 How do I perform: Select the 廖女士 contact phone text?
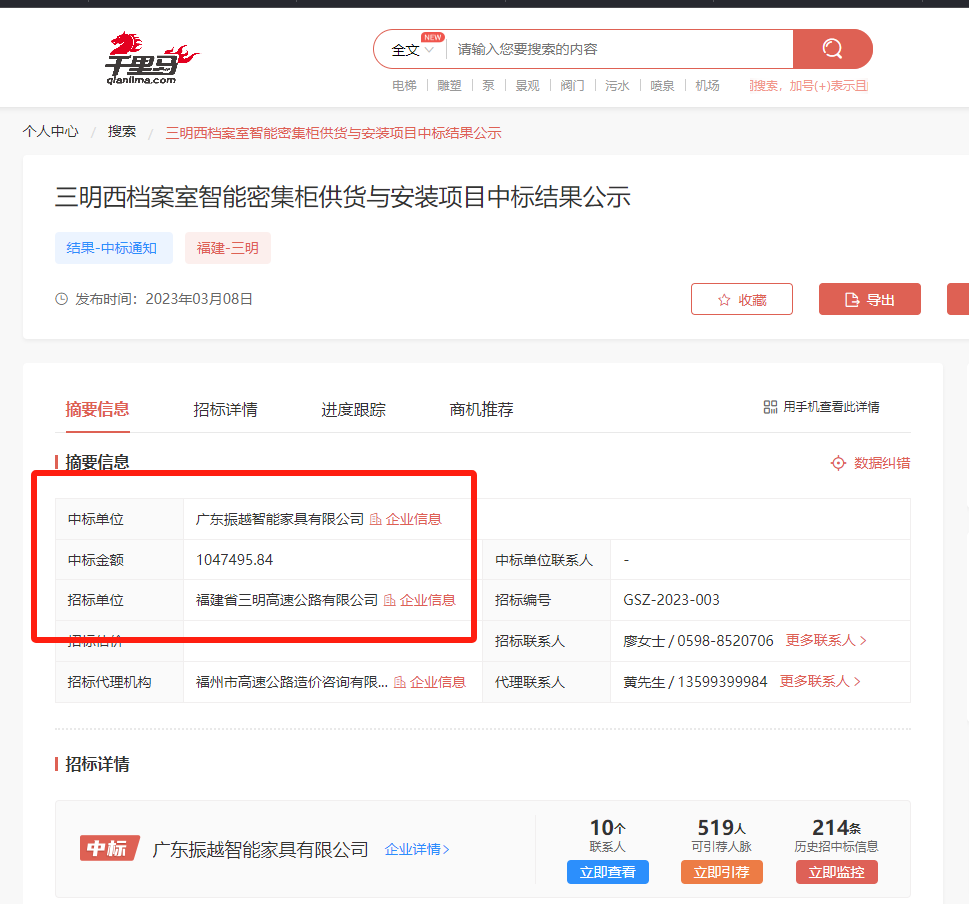tap(698, 641)
